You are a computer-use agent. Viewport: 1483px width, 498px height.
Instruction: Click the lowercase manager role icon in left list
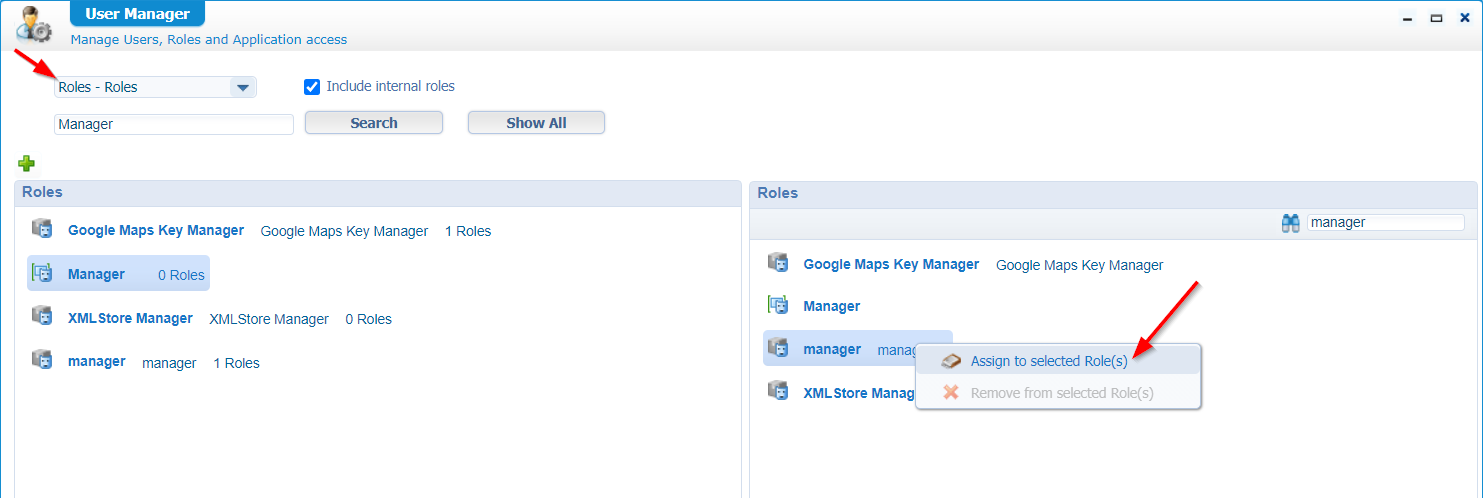click(42, 361)
